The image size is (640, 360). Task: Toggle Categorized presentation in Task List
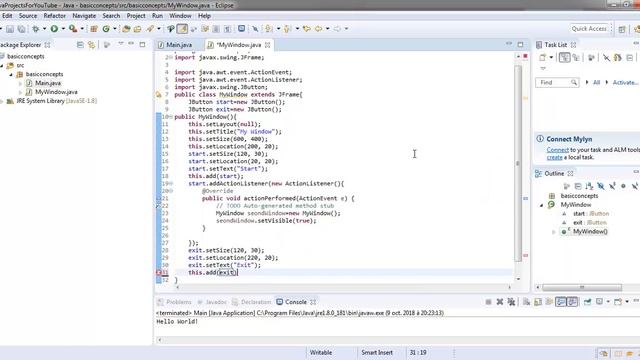(564, 58)
